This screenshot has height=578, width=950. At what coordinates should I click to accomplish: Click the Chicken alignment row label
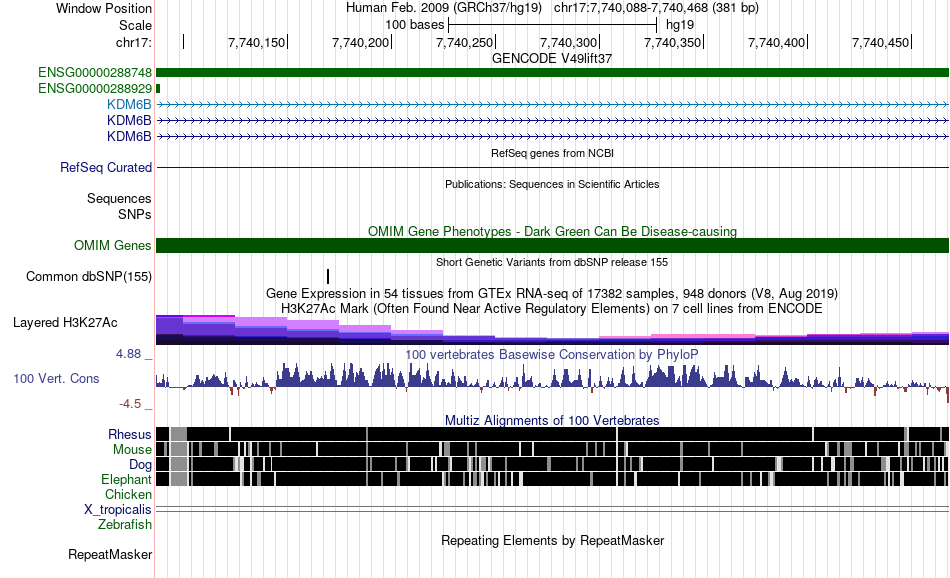[x=128, y=494]
